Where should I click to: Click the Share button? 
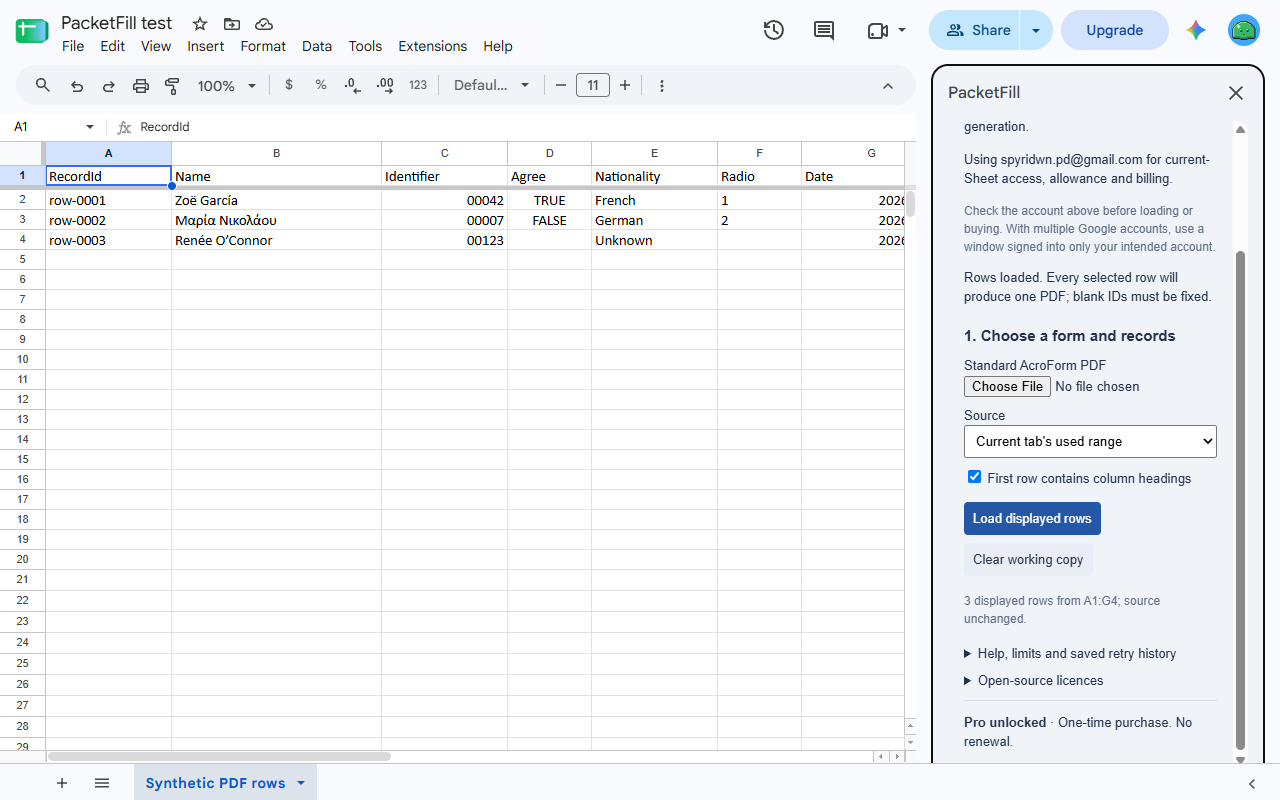pyautogui.click(x=975, y=30)
